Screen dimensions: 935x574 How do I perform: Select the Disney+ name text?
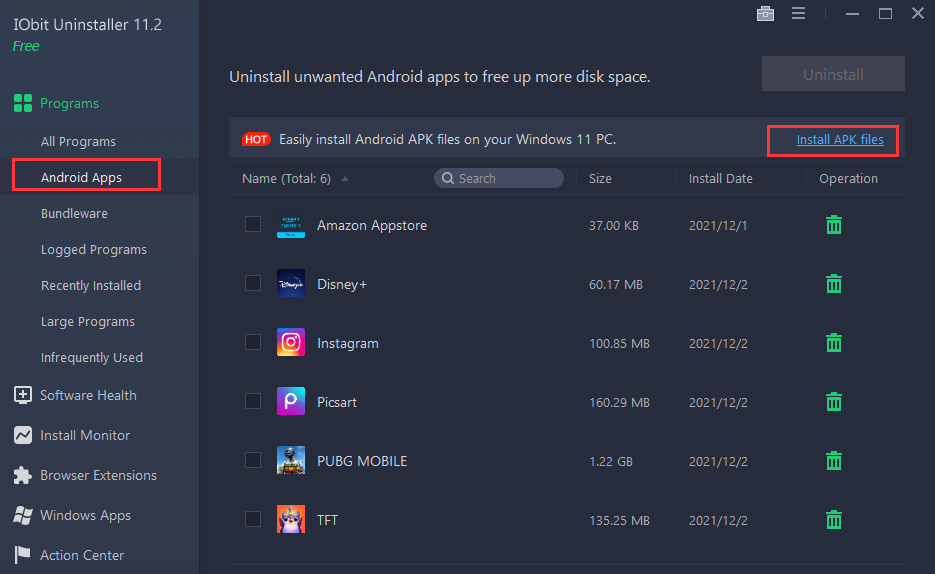(342, 284)
